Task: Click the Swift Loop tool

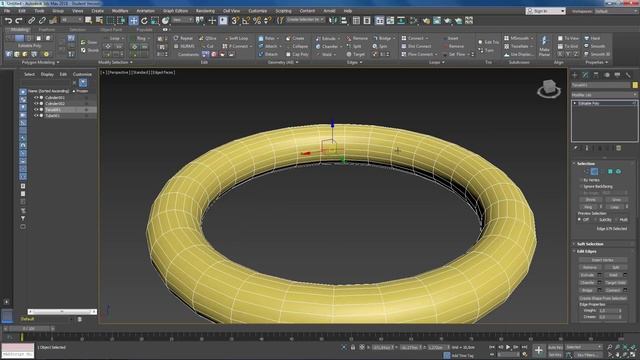Action: (236, 38)
